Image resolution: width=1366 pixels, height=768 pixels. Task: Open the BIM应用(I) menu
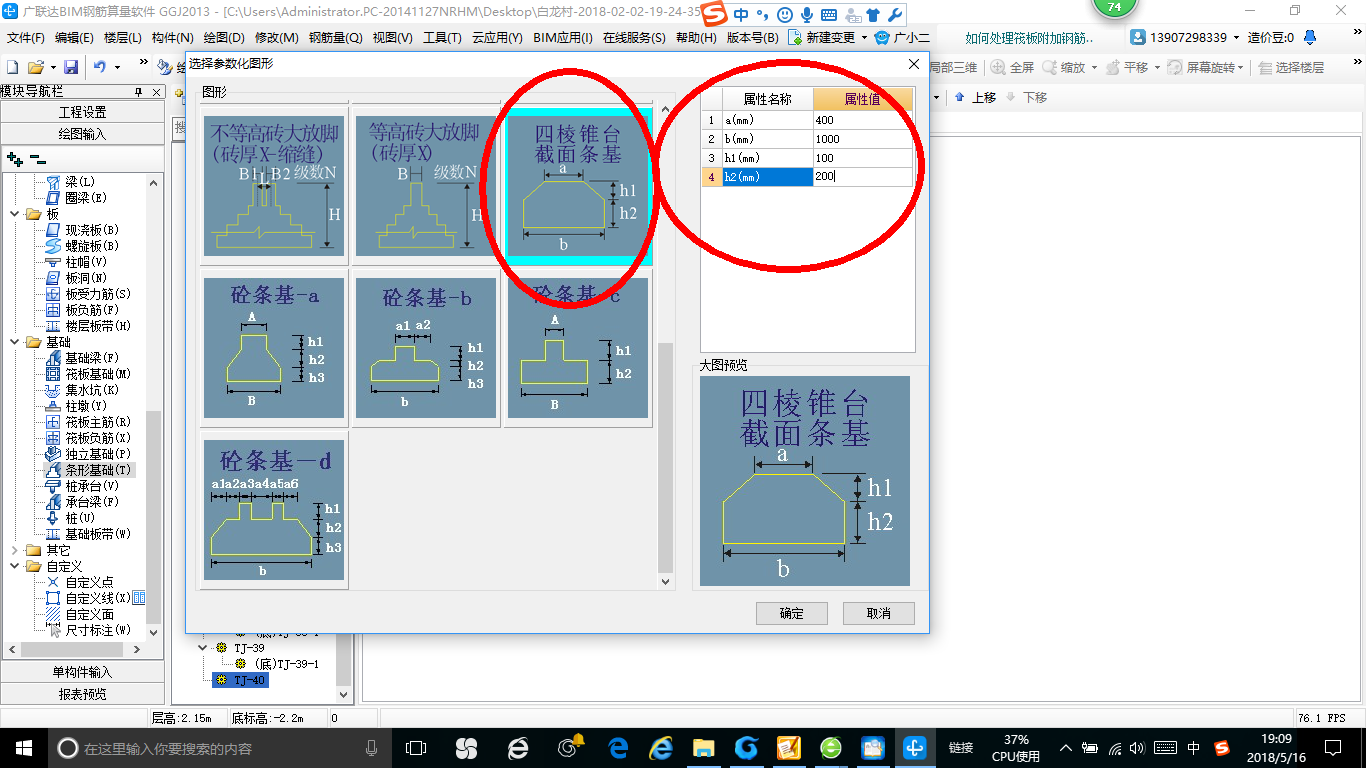click(563, 38)
